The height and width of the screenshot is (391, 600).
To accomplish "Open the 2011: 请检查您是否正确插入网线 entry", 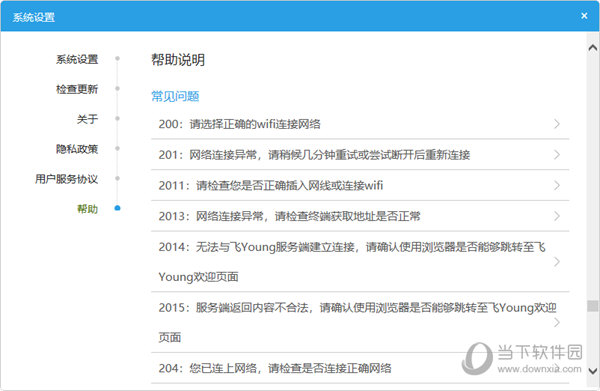I will pyautogui.click(x=360, y=185).
